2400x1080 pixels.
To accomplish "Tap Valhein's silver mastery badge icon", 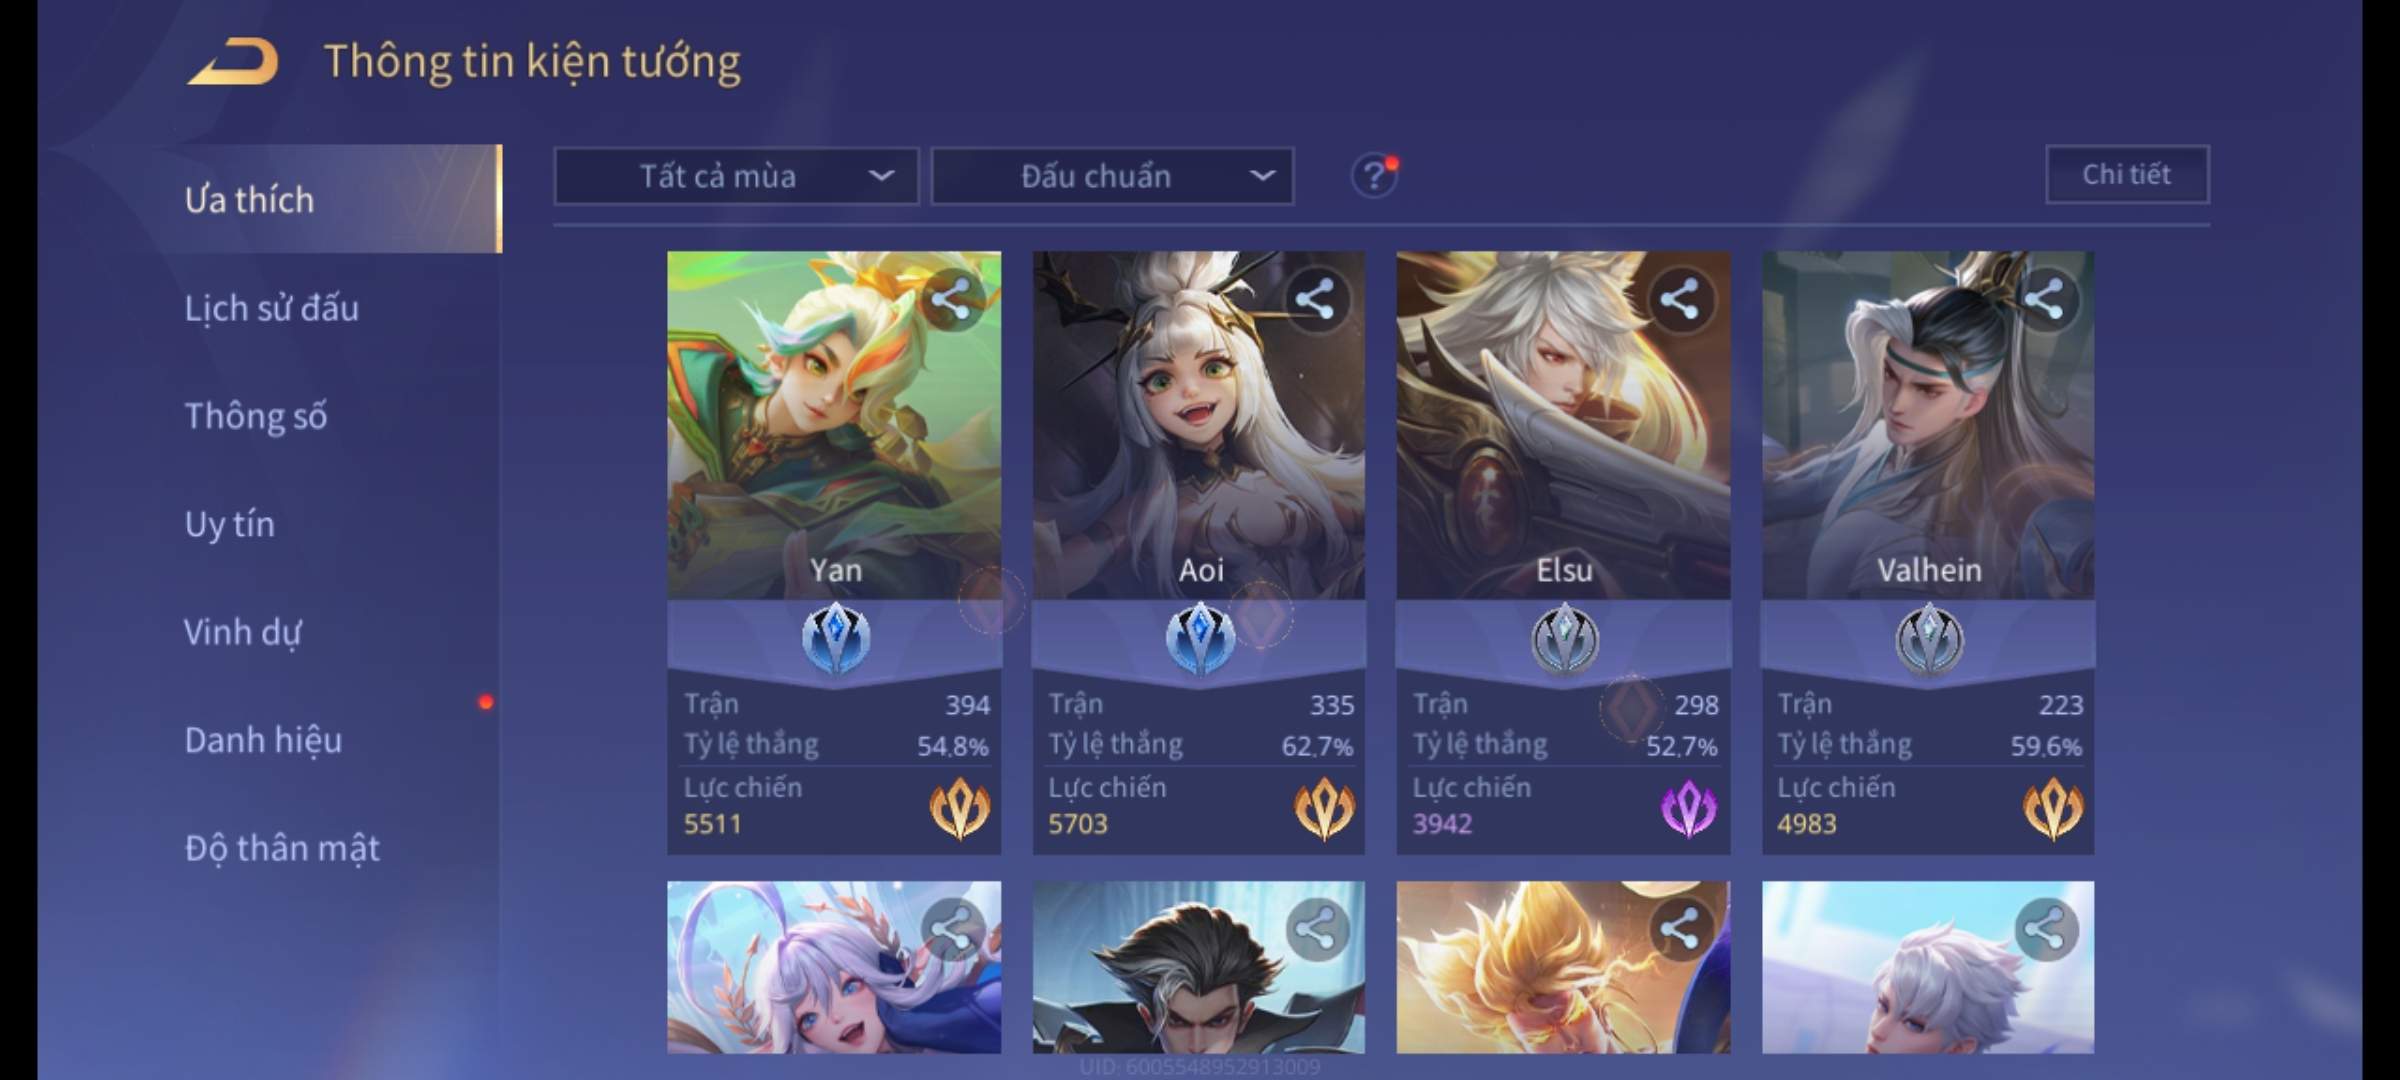I will (x=1929, y=638).
